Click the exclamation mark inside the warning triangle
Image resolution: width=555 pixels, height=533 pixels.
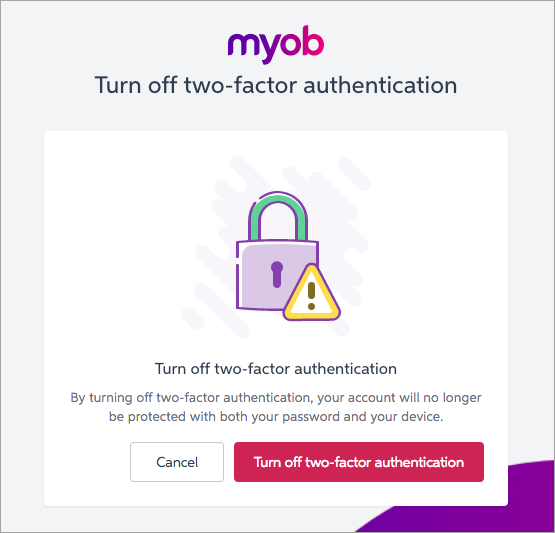click(311, 296)
